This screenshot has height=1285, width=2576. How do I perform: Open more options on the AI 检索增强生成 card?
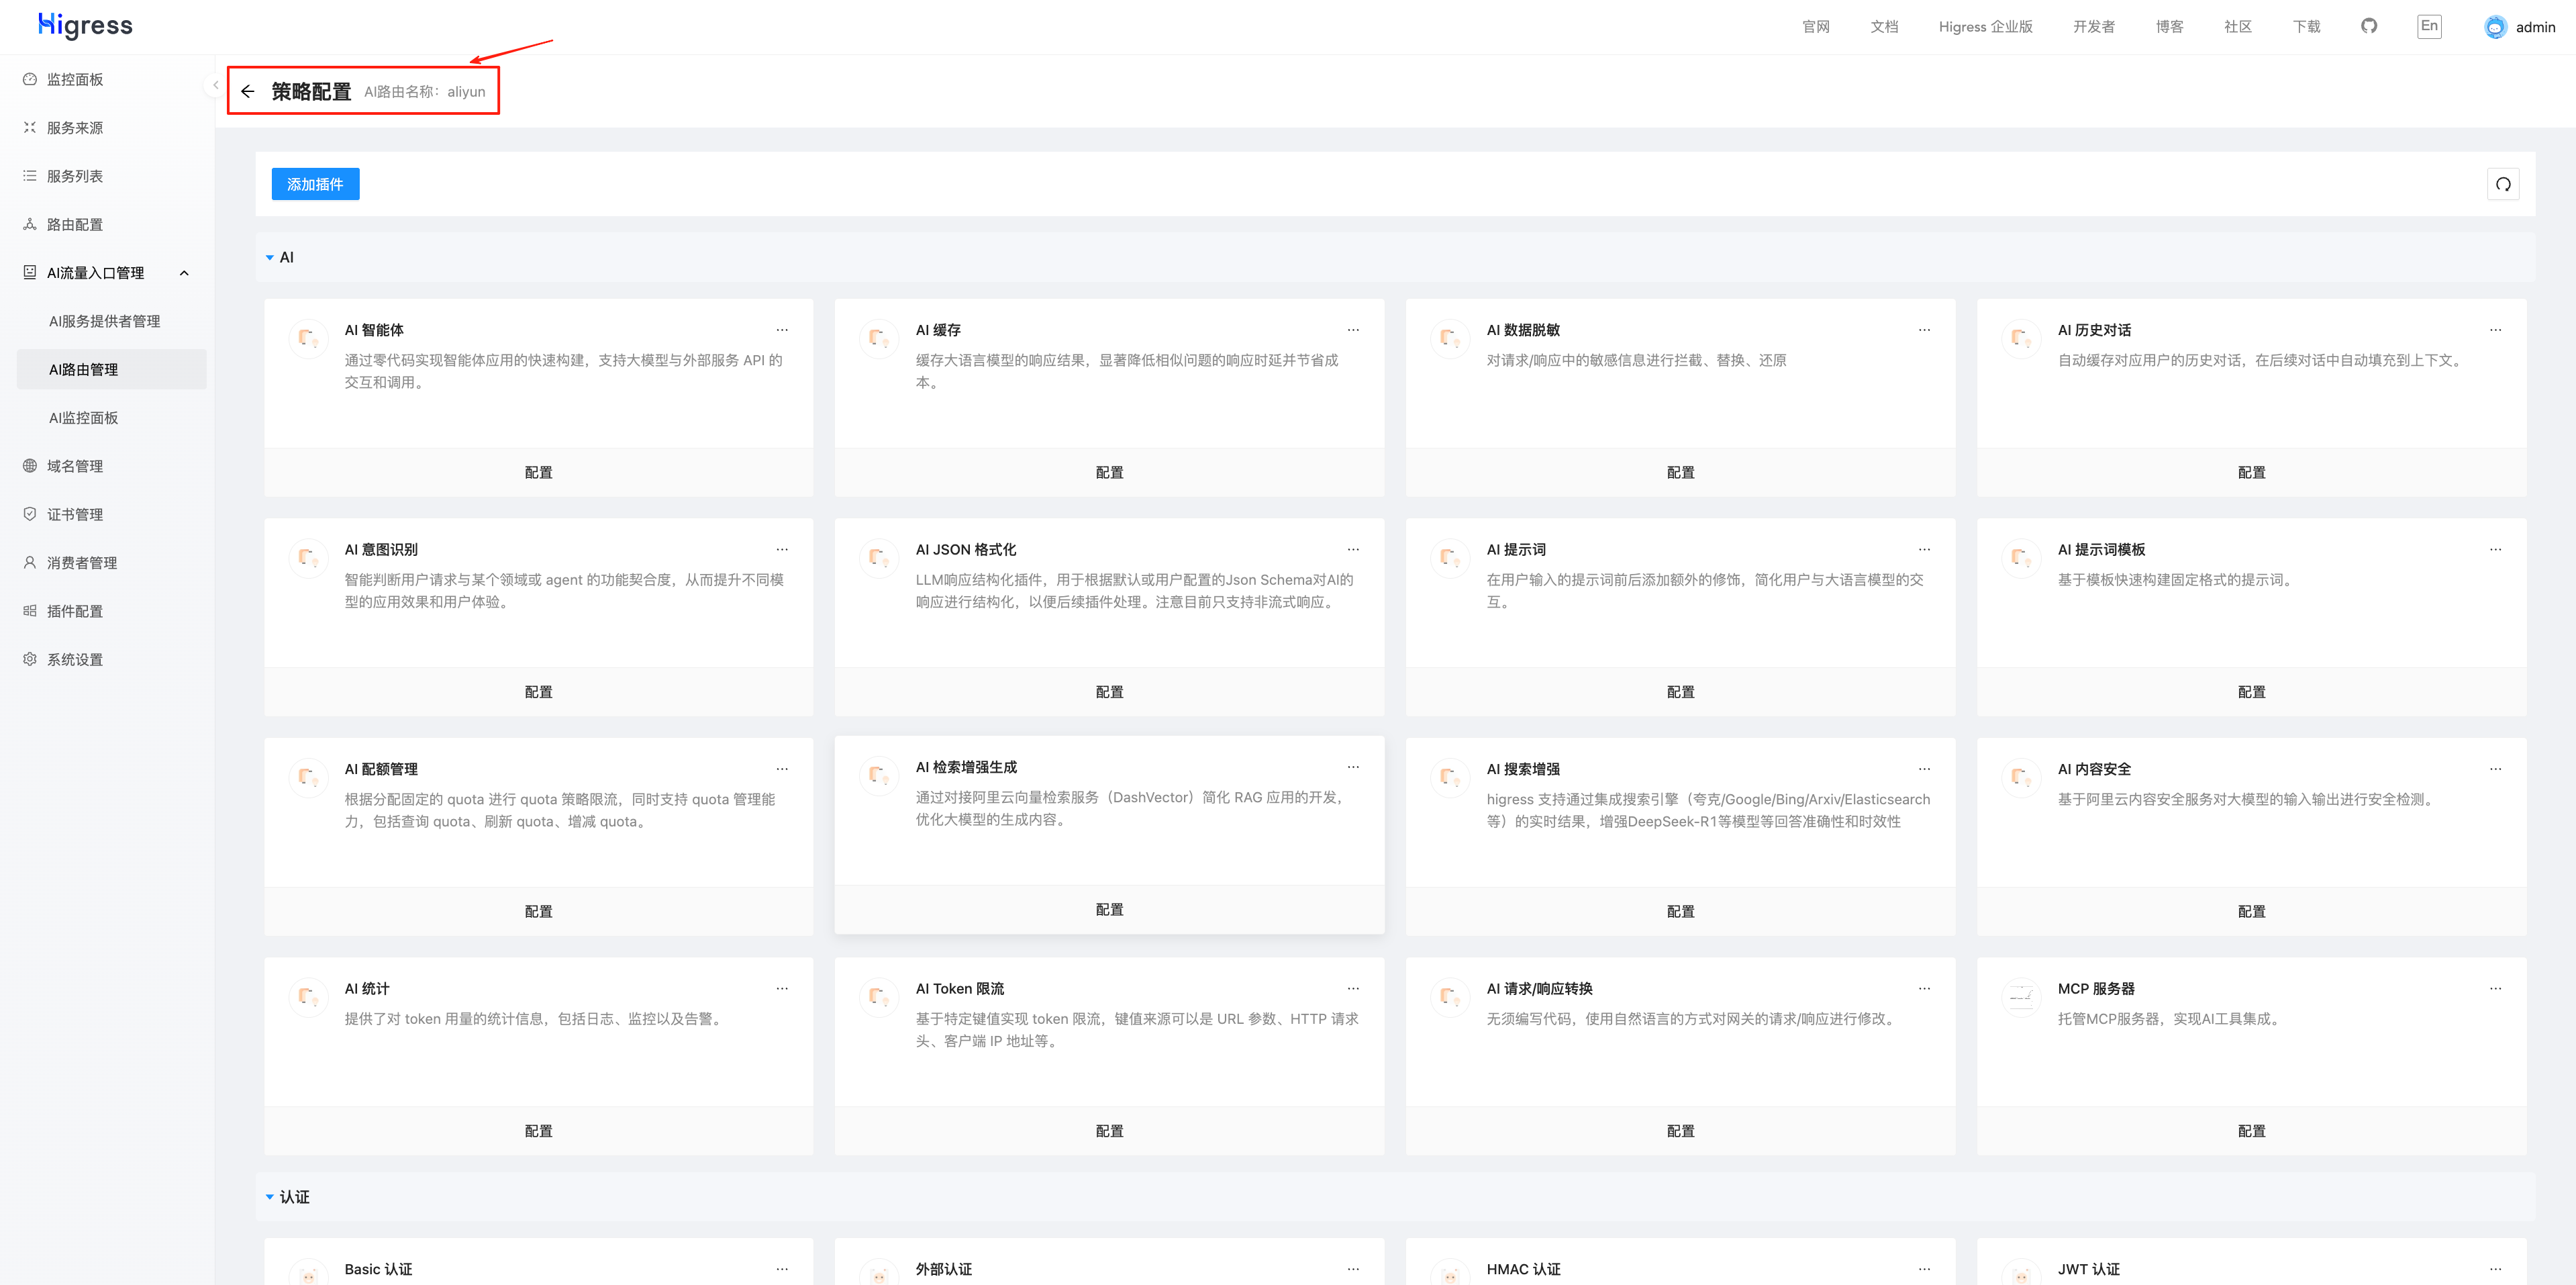pyautogui.click(x=1353, y=767)
